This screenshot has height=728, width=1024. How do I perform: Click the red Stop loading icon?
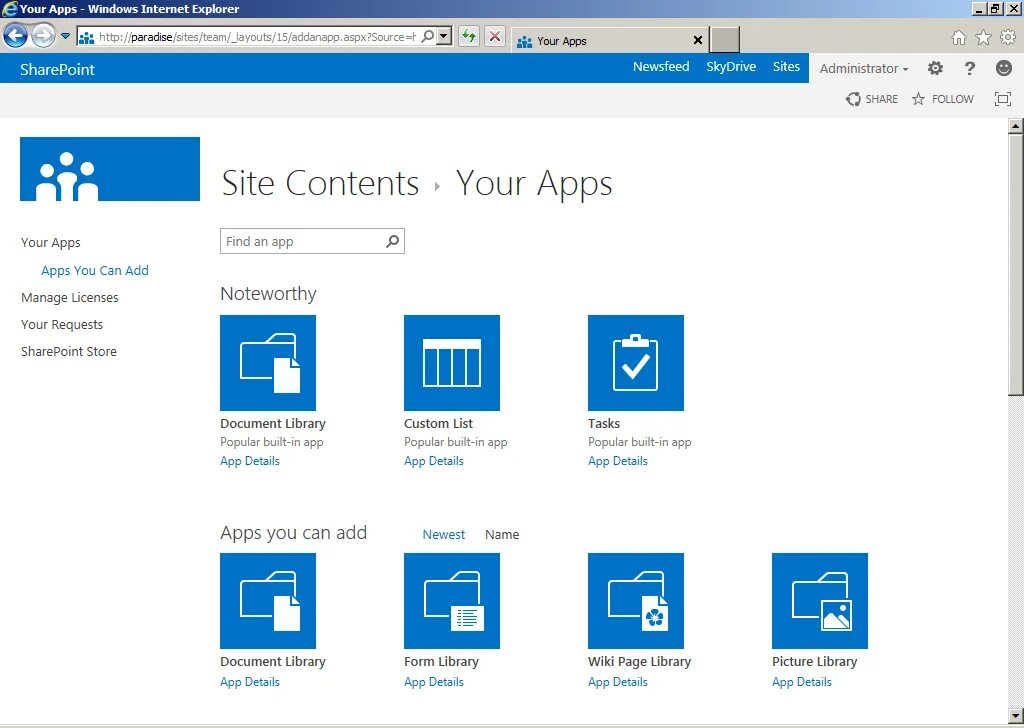[x=495, y=37]
